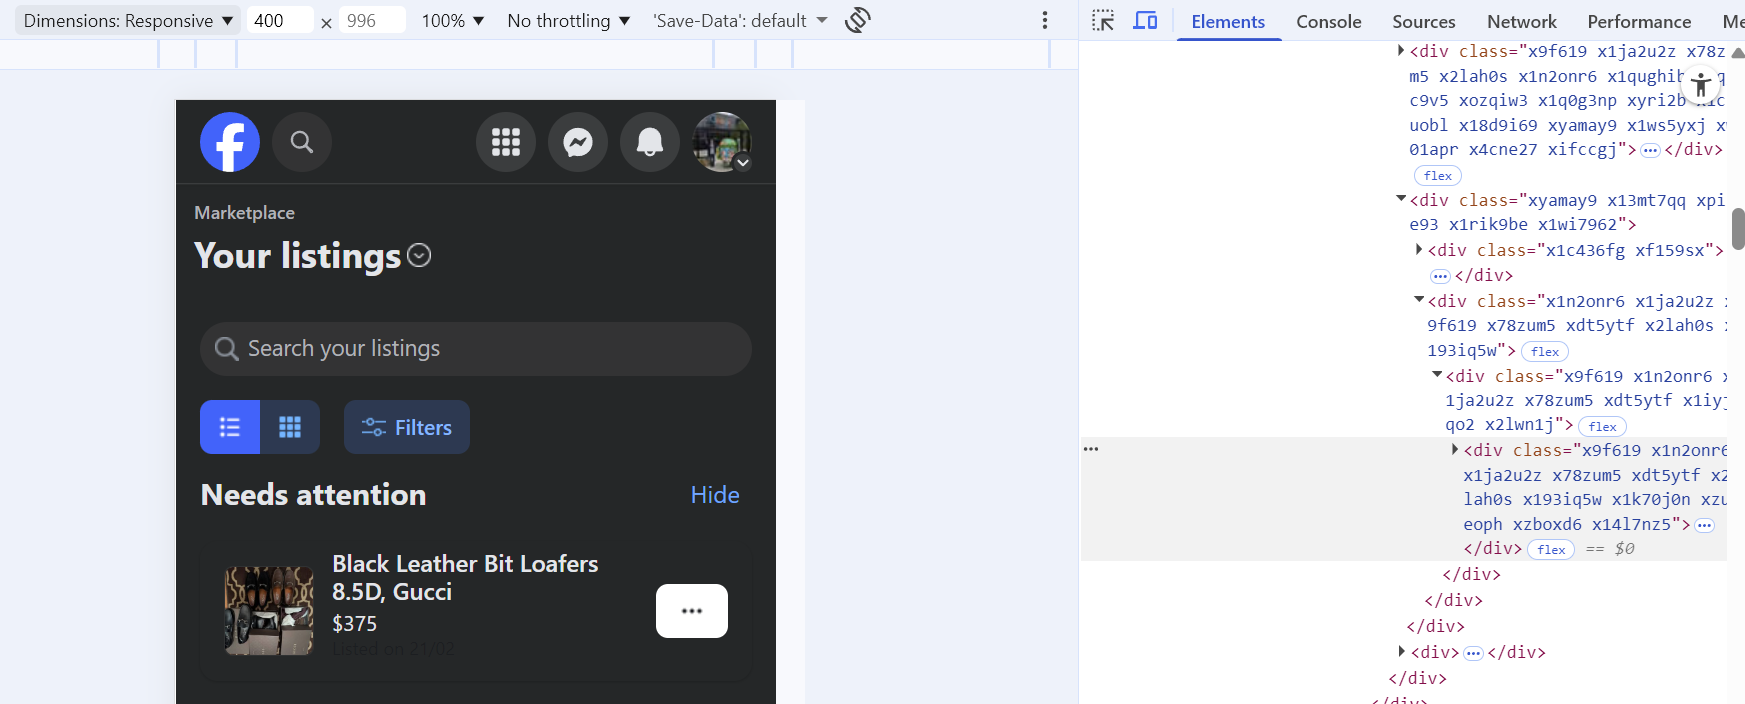Expand the Your listings dropdown chevron
Image resolution: width=1745 pixels, height=704 pixels.
(x=420, y=256)
